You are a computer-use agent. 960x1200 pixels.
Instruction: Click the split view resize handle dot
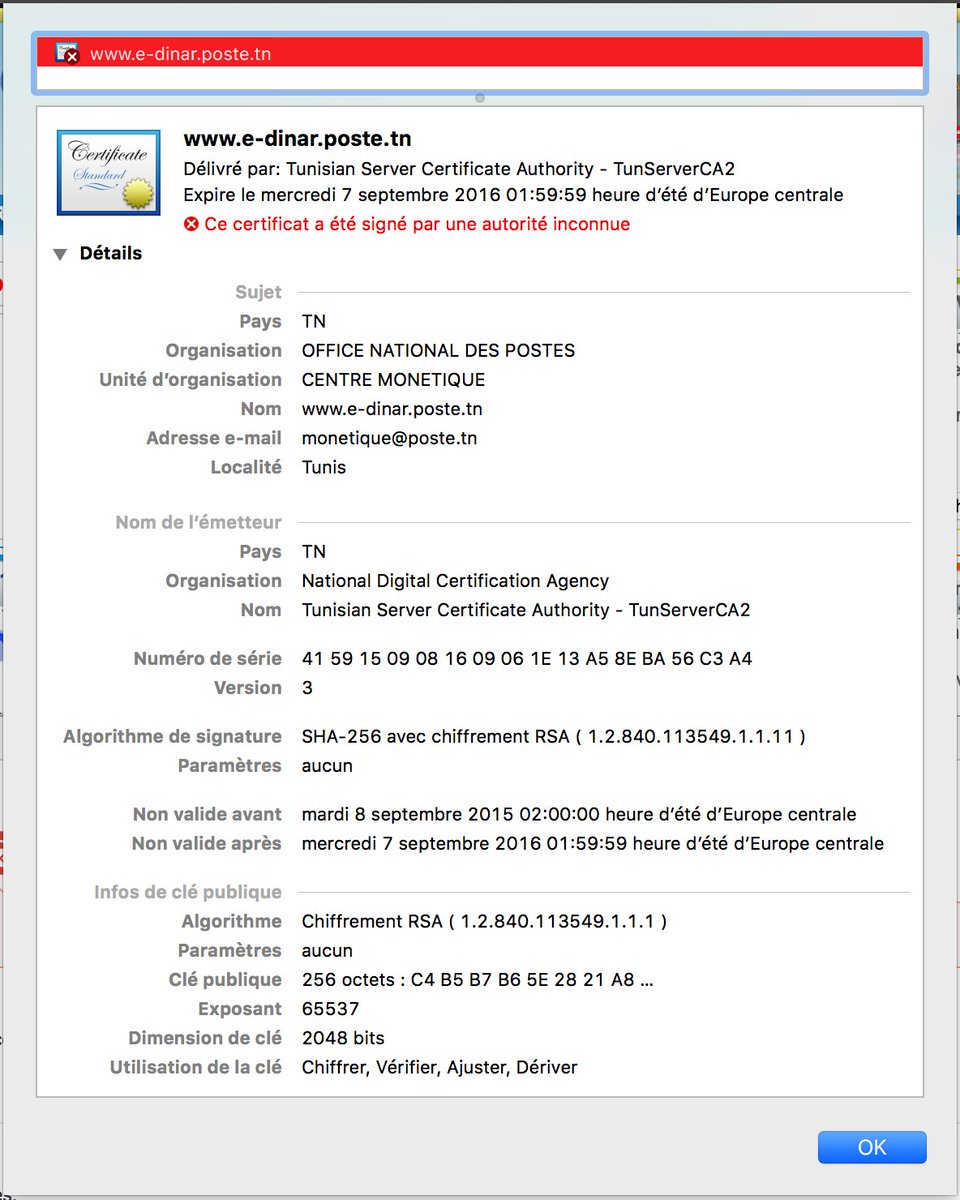480,98
